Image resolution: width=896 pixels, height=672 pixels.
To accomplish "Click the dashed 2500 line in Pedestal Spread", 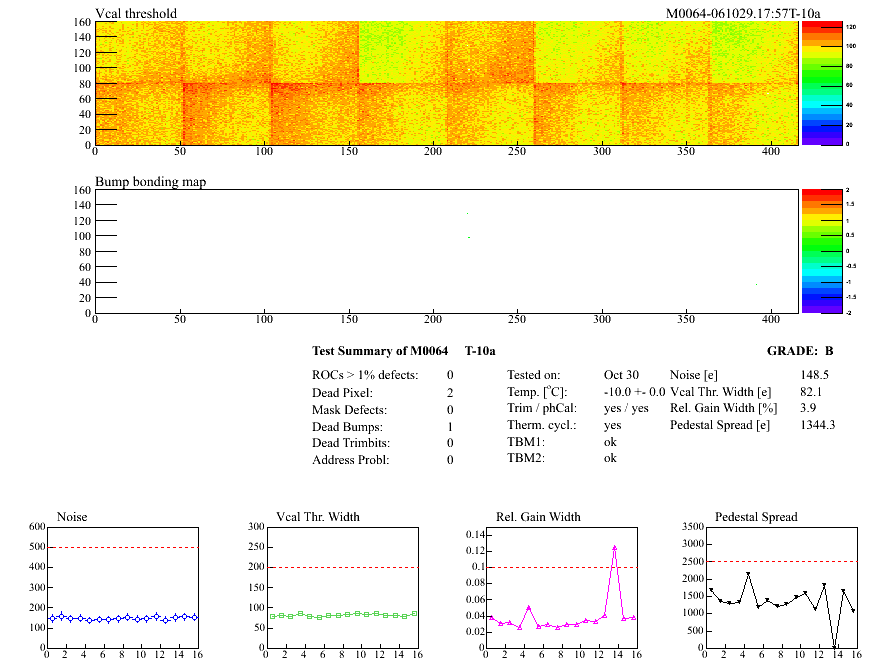I will point(780,561).
